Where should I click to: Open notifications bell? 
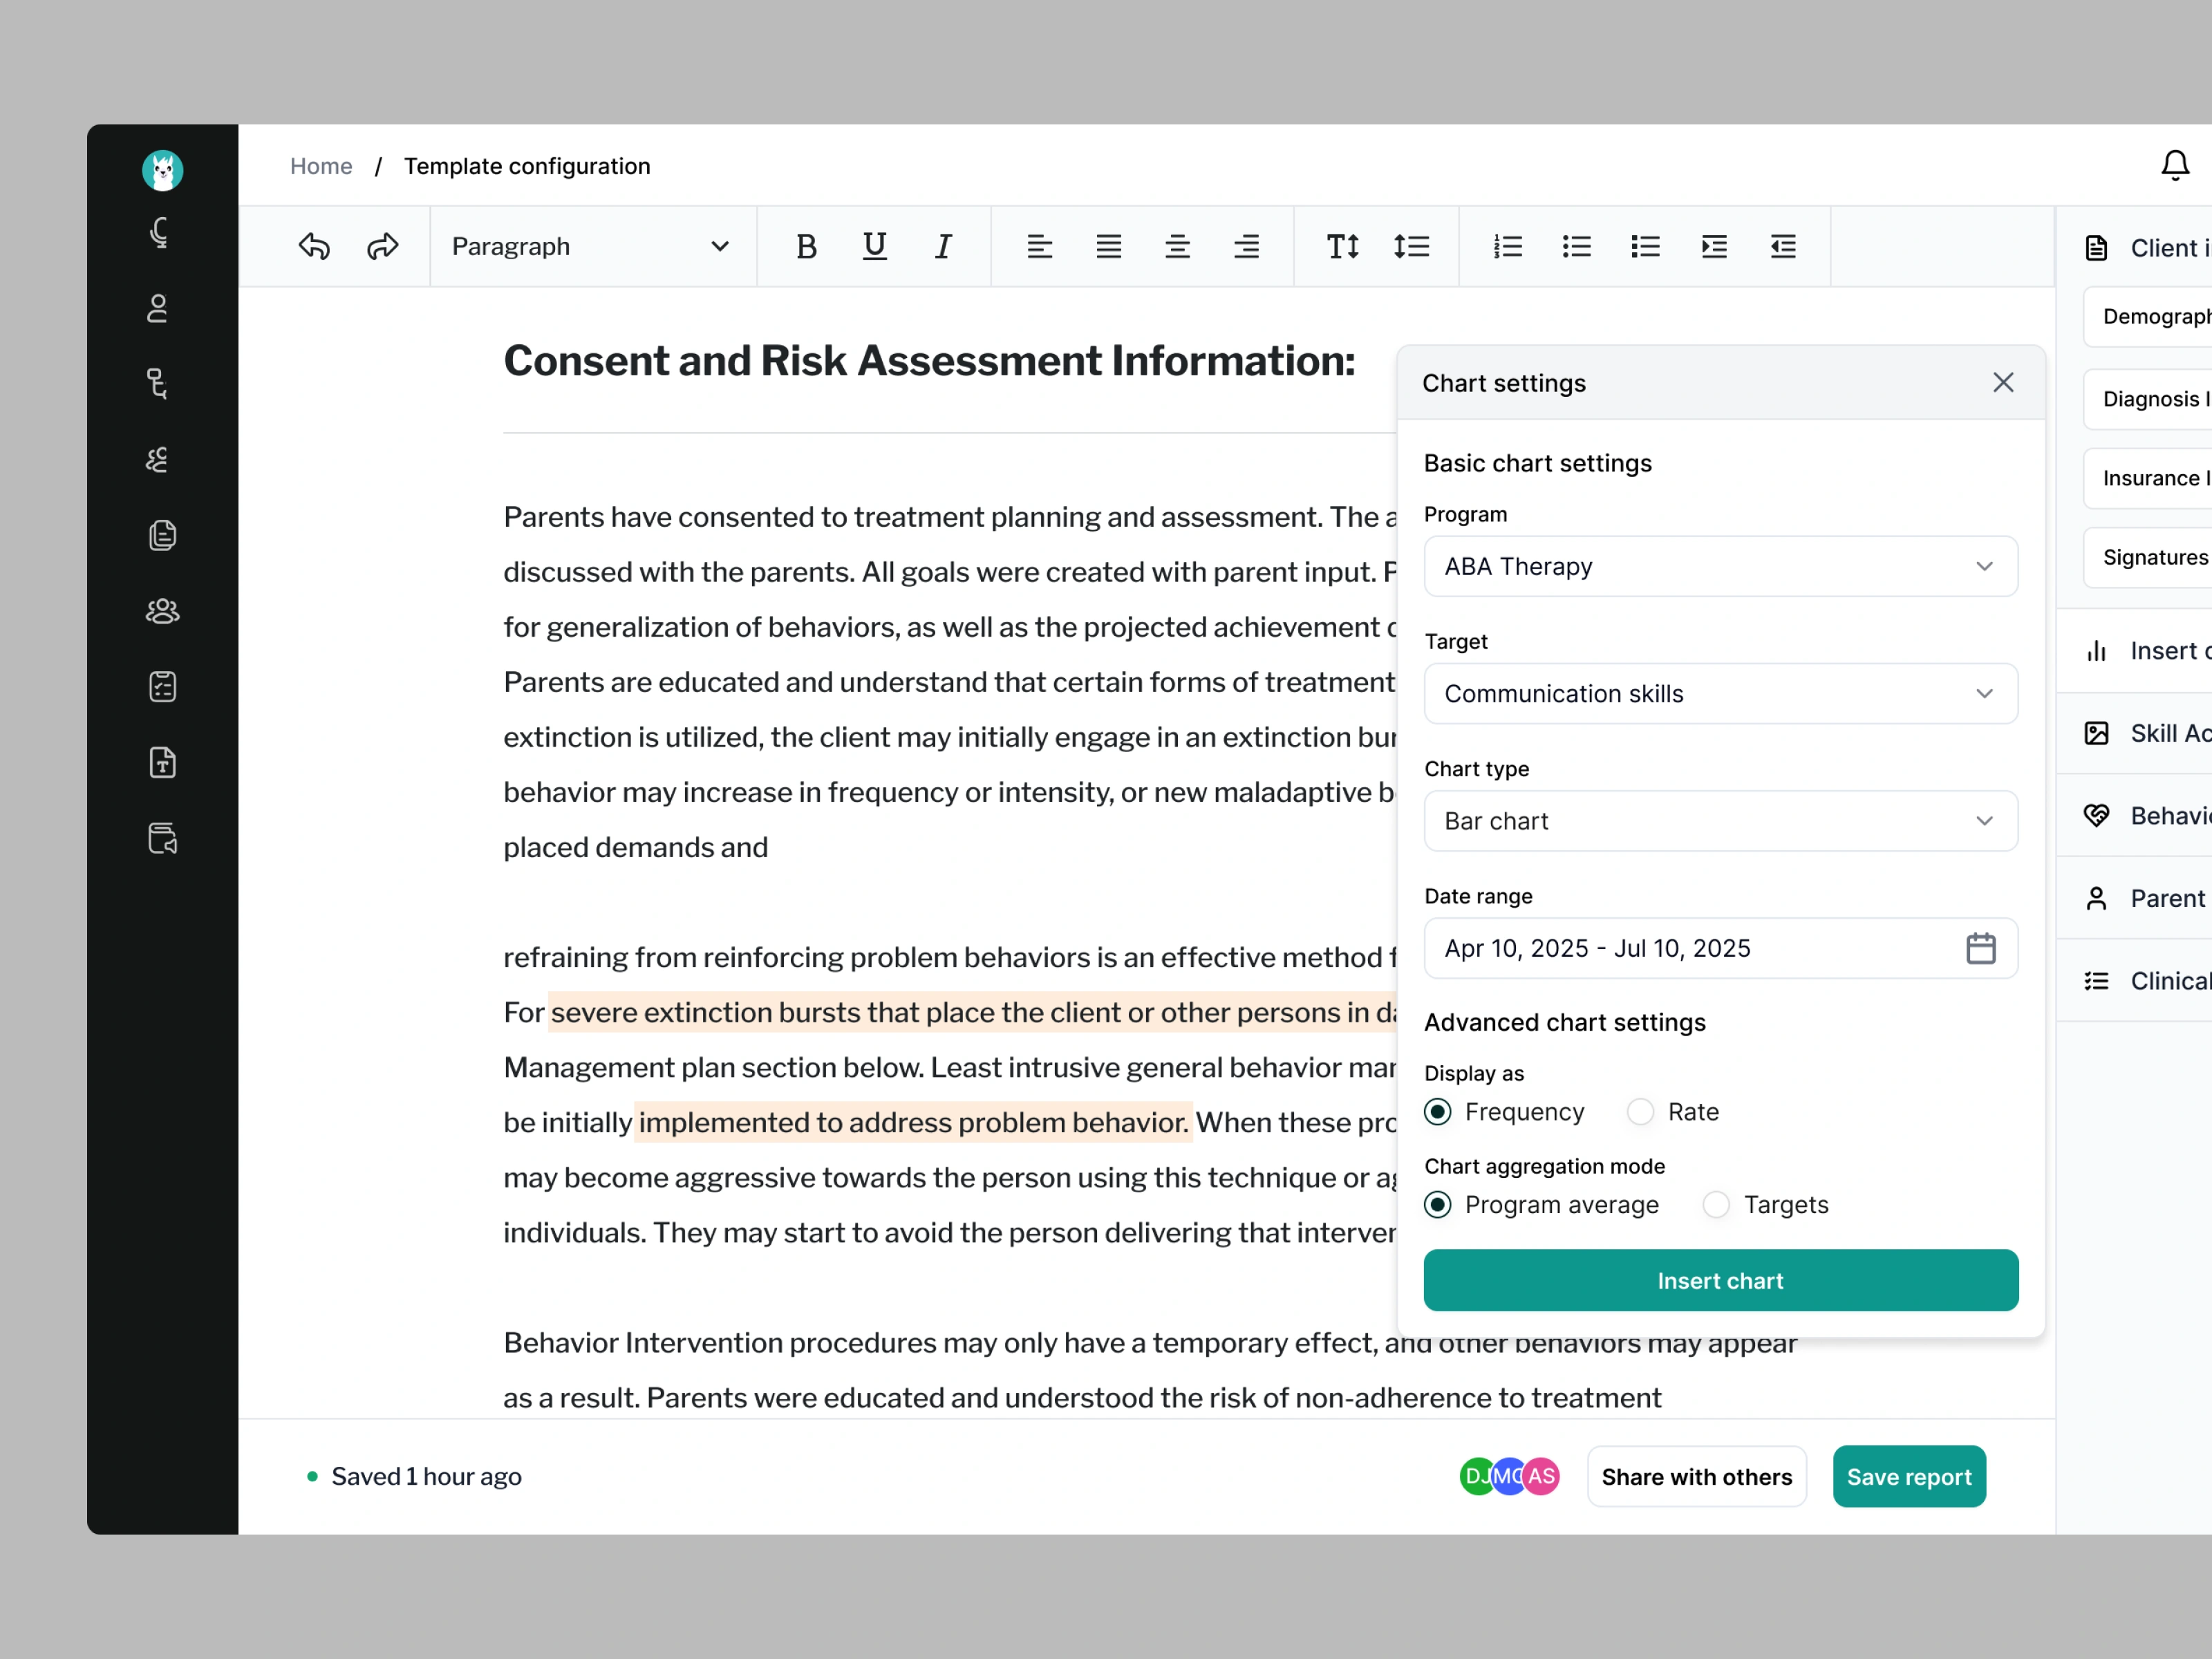pyautogui.click(x=2175, y=165)
